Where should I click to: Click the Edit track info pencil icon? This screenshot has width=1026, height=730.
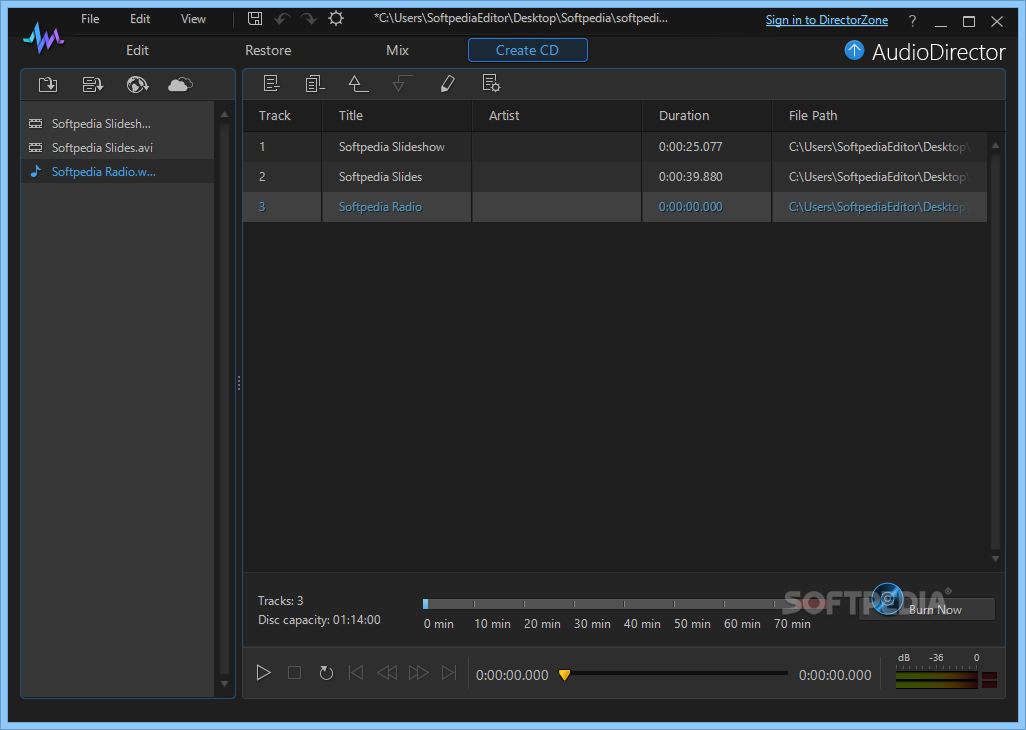448,83
